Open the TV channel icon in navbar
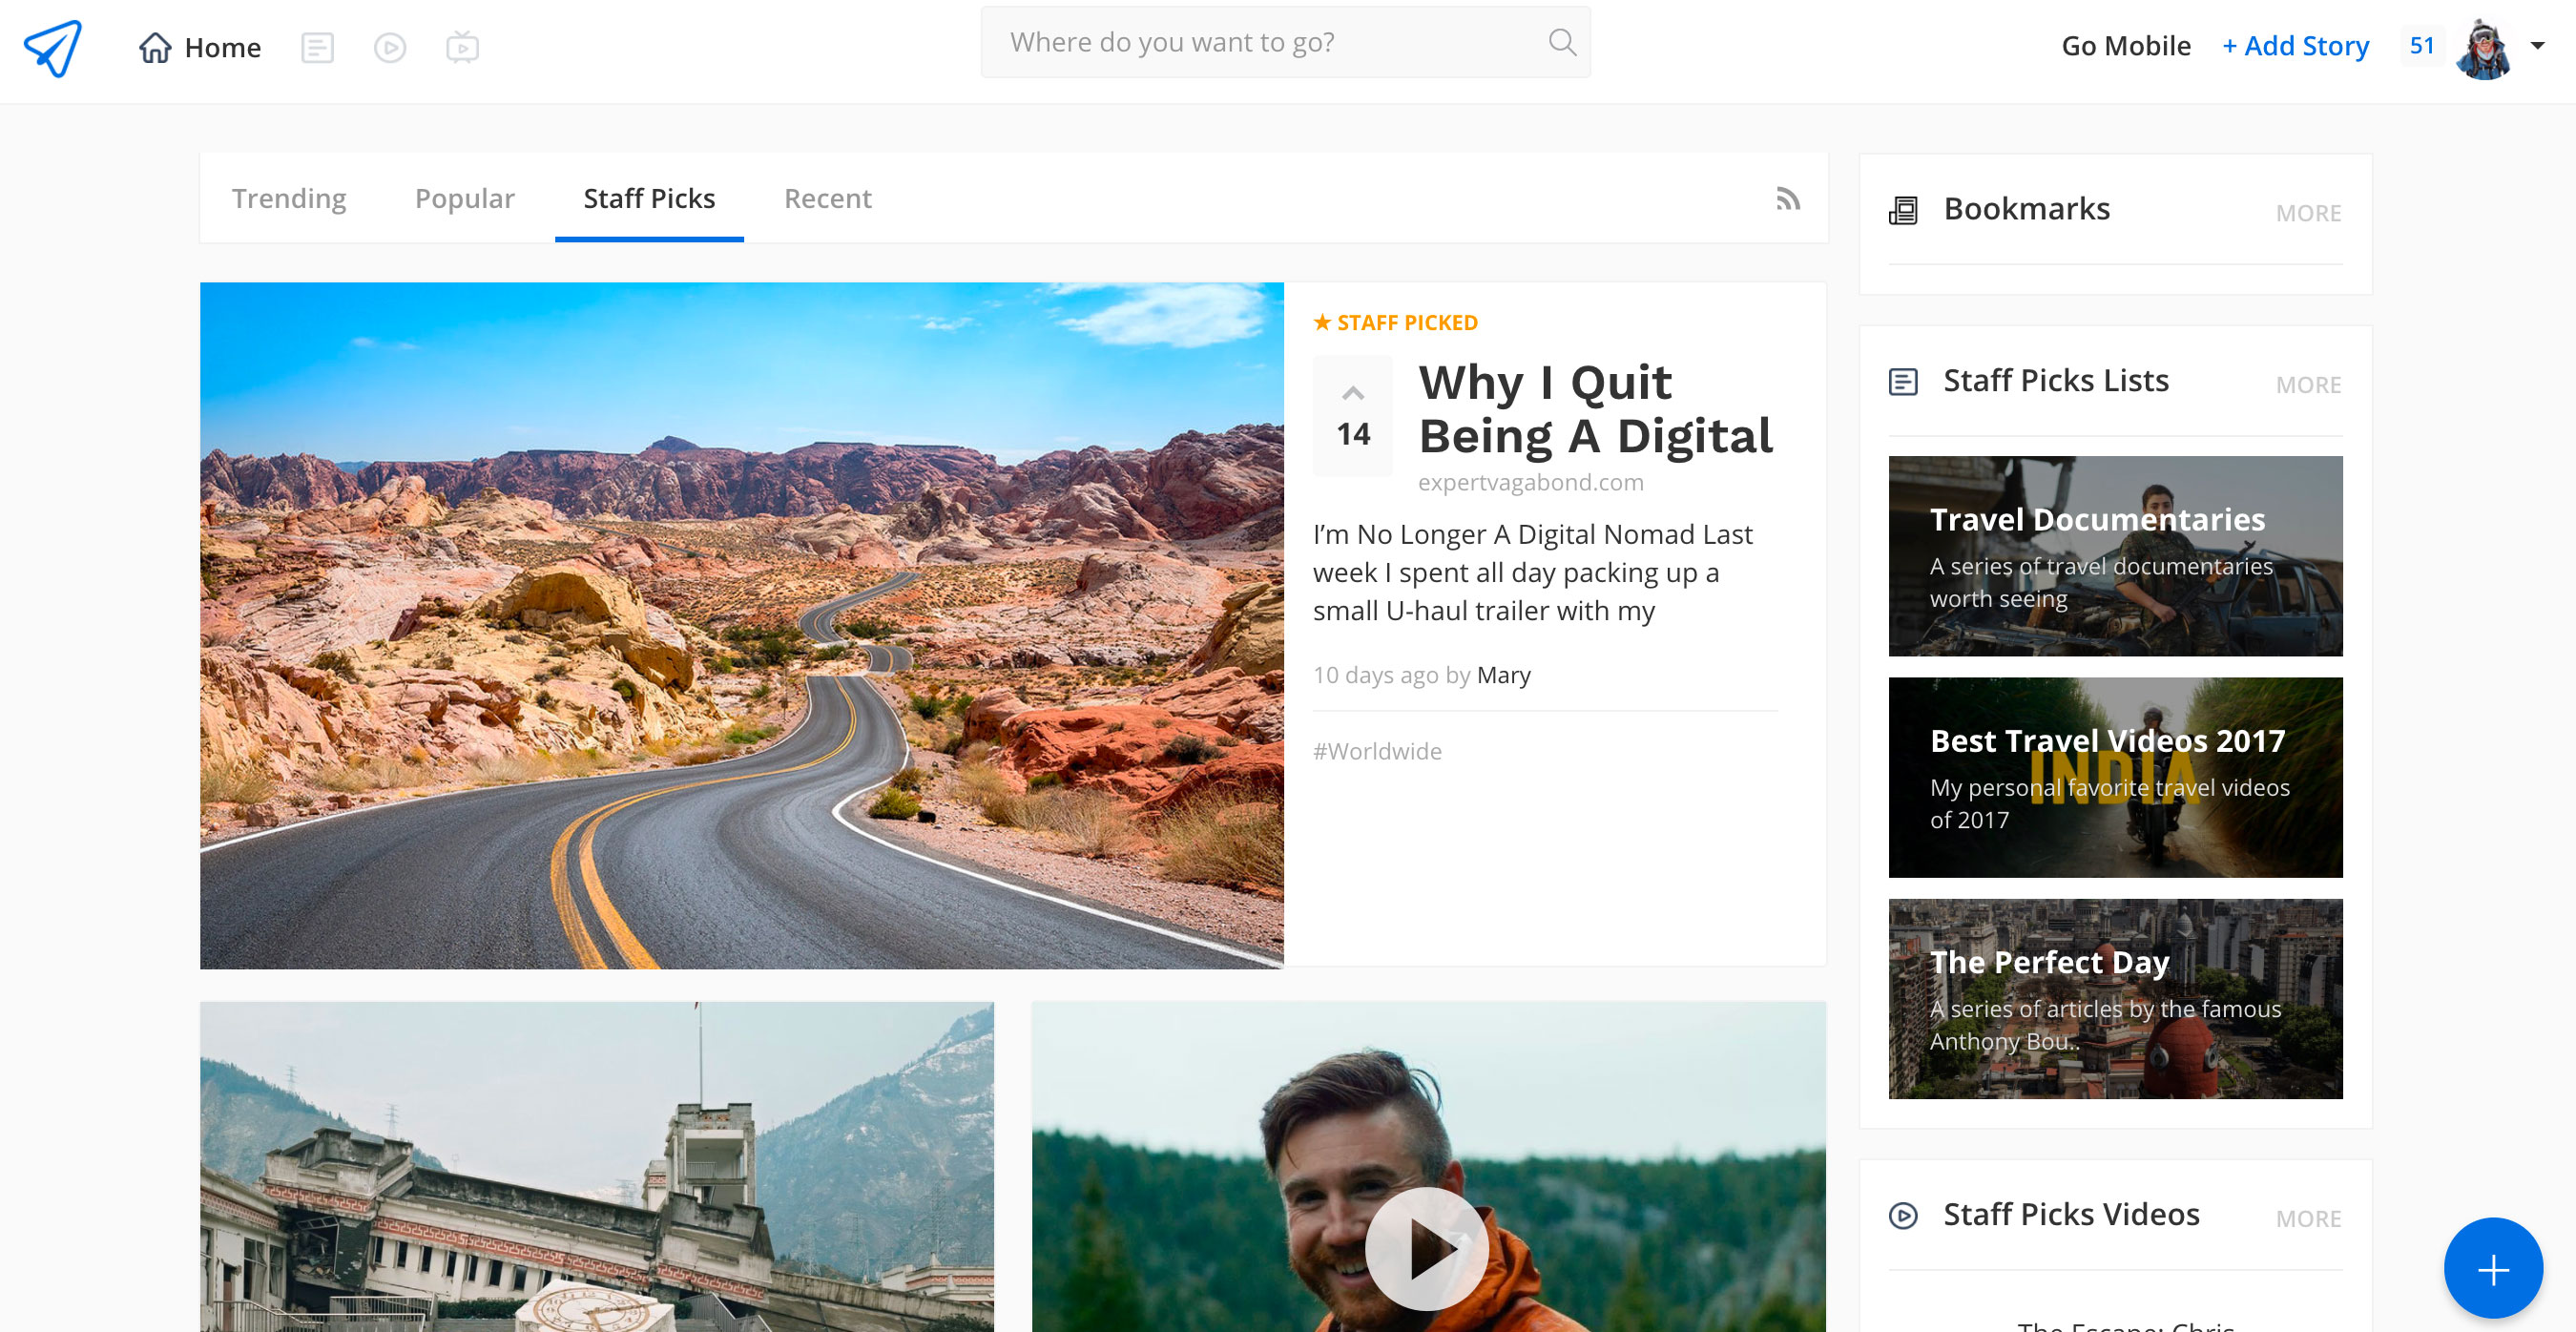Viewport: 2576px width, 1332px height. pyautogui.click(x=462, y=47)
